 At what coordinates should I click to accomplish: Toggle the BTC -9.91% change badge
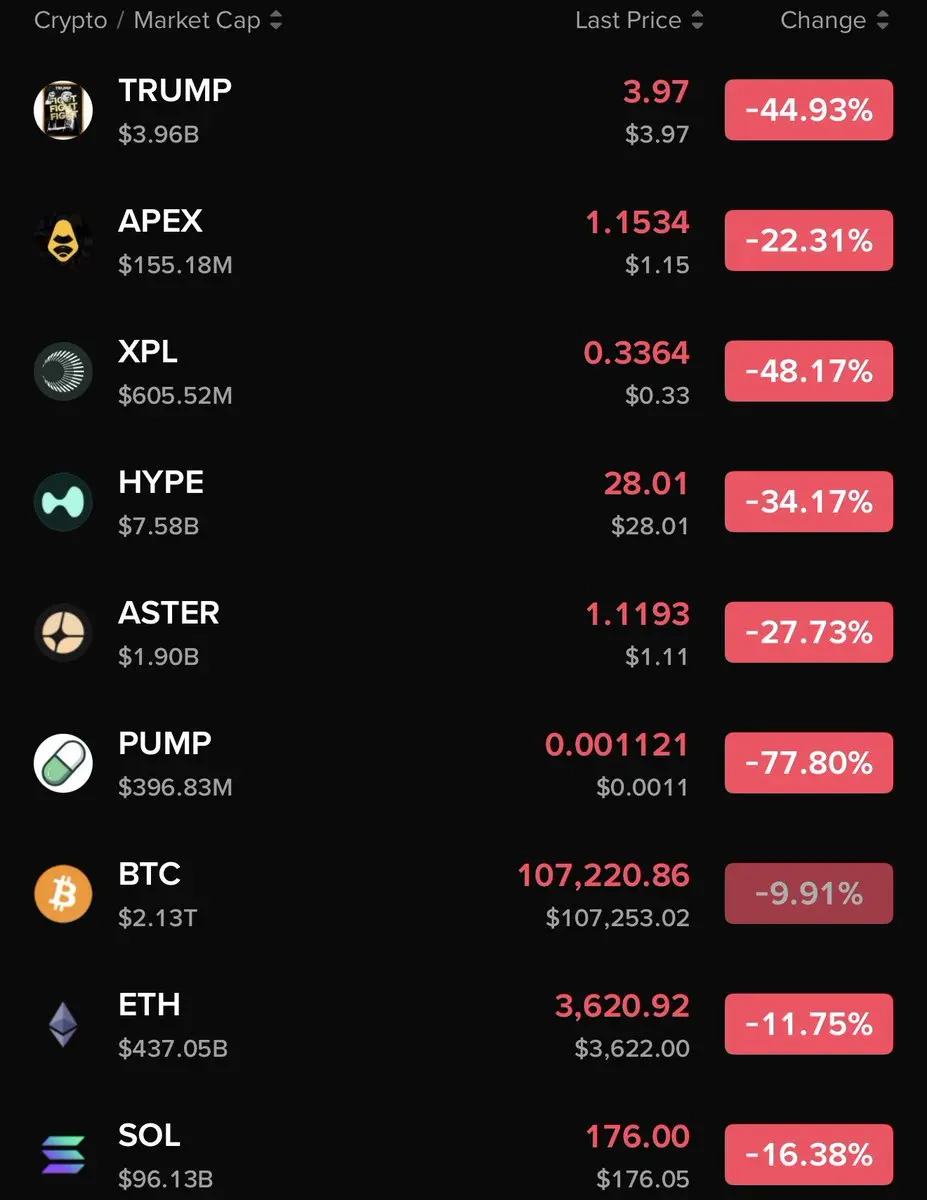809,893
